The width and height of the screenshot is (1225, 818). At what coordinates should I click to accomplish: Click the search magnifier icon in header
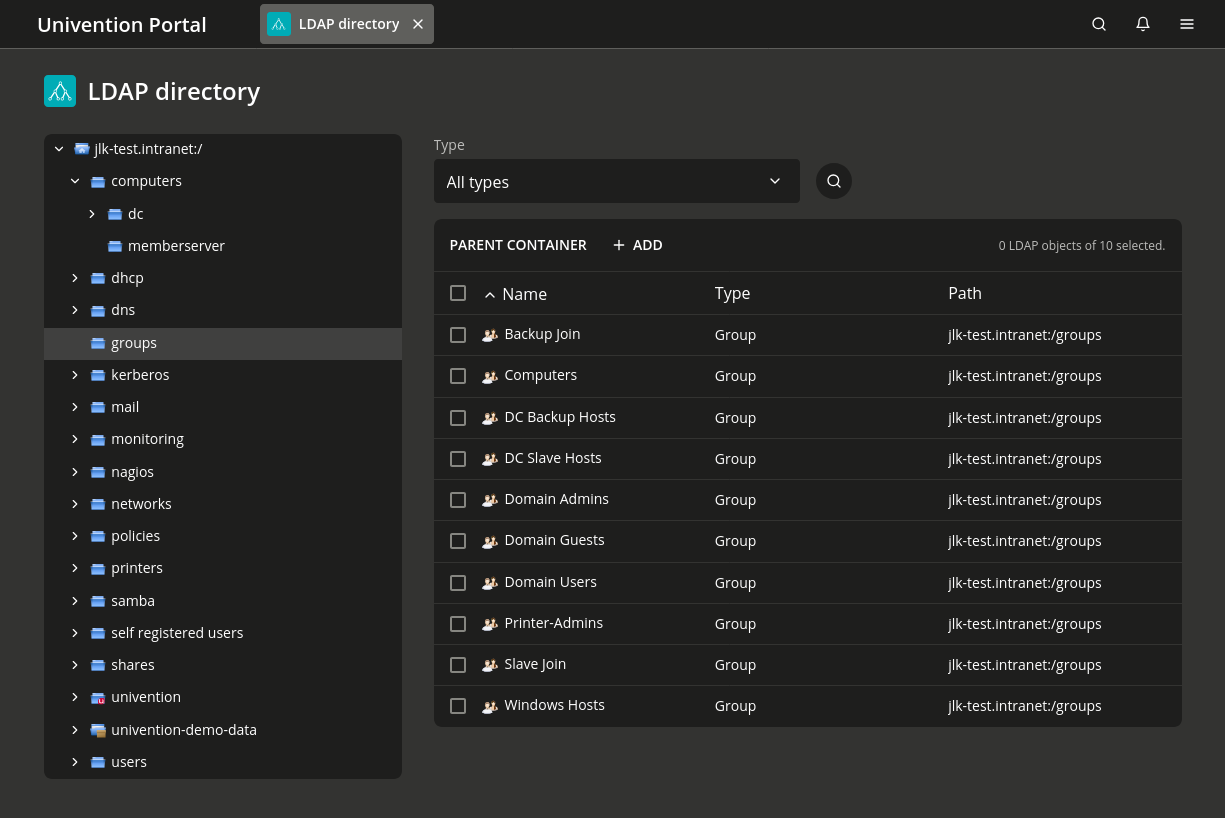point(1099,24)
